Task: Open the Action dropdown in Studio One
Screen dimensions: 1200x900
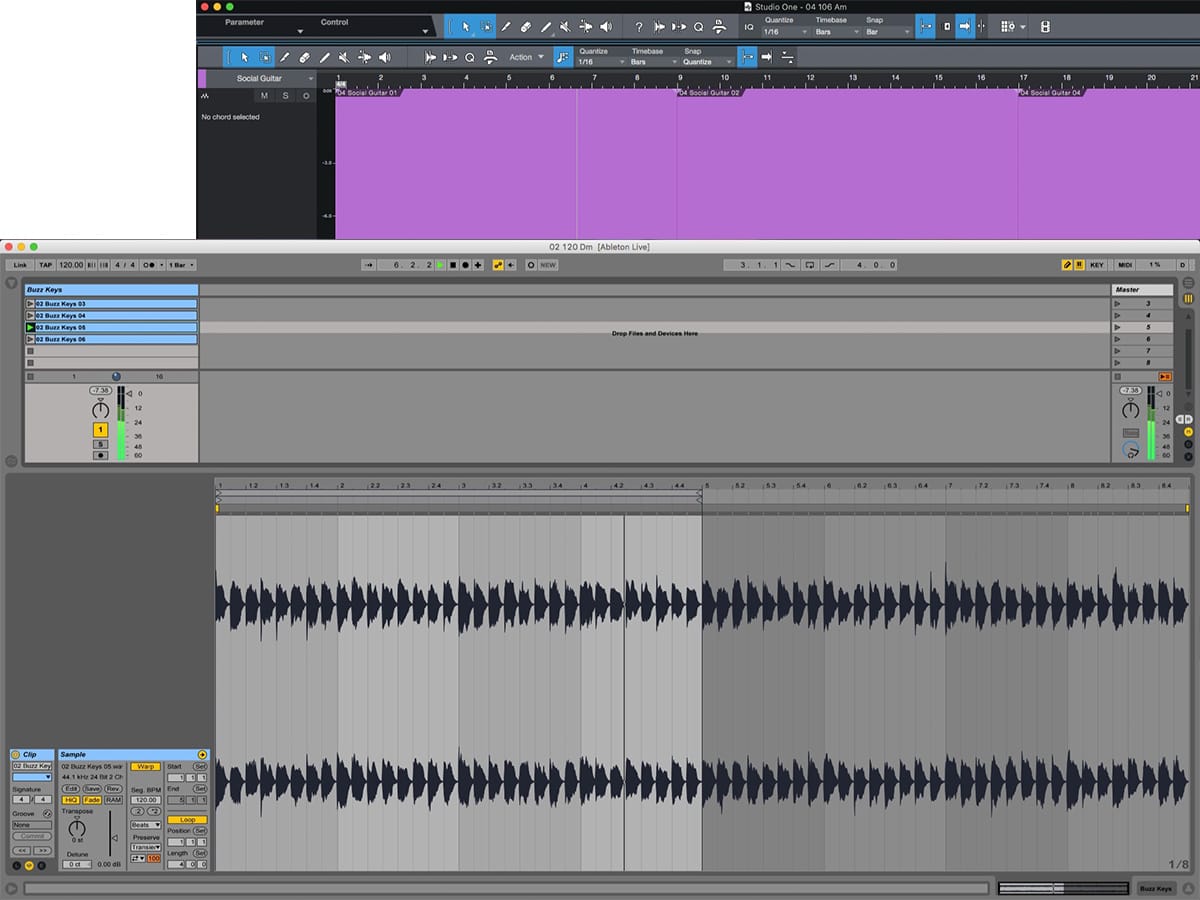Action: coord(526,57)
